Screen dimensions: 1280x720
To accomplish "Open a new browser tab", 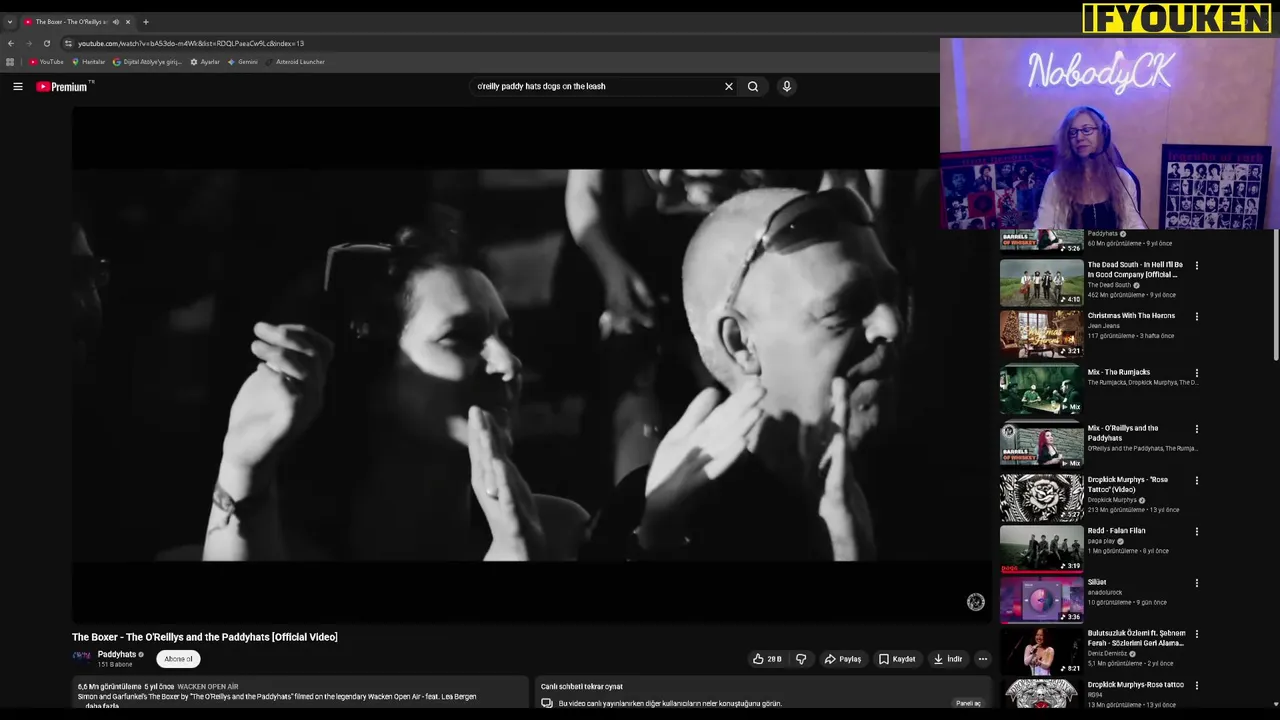I will click(146, 22).
